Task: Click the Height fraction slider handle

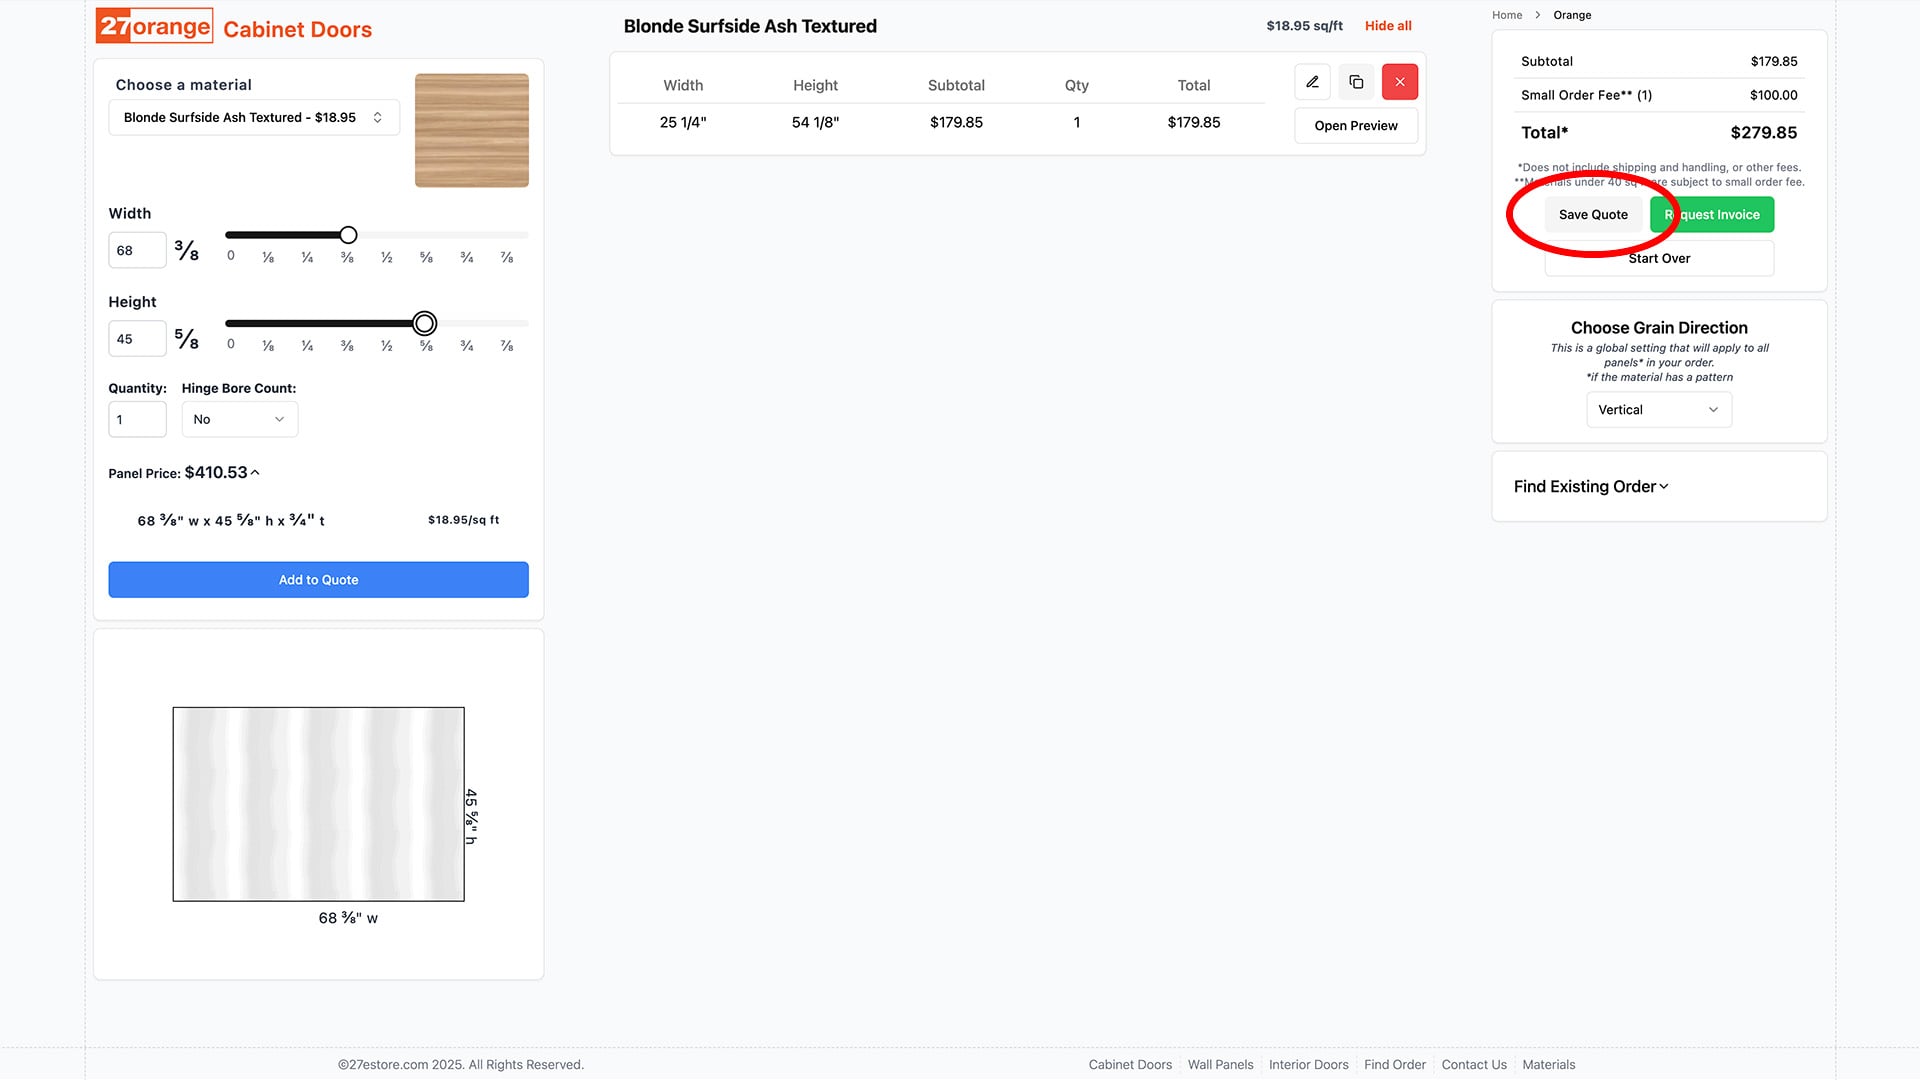Action: [424, 323]
